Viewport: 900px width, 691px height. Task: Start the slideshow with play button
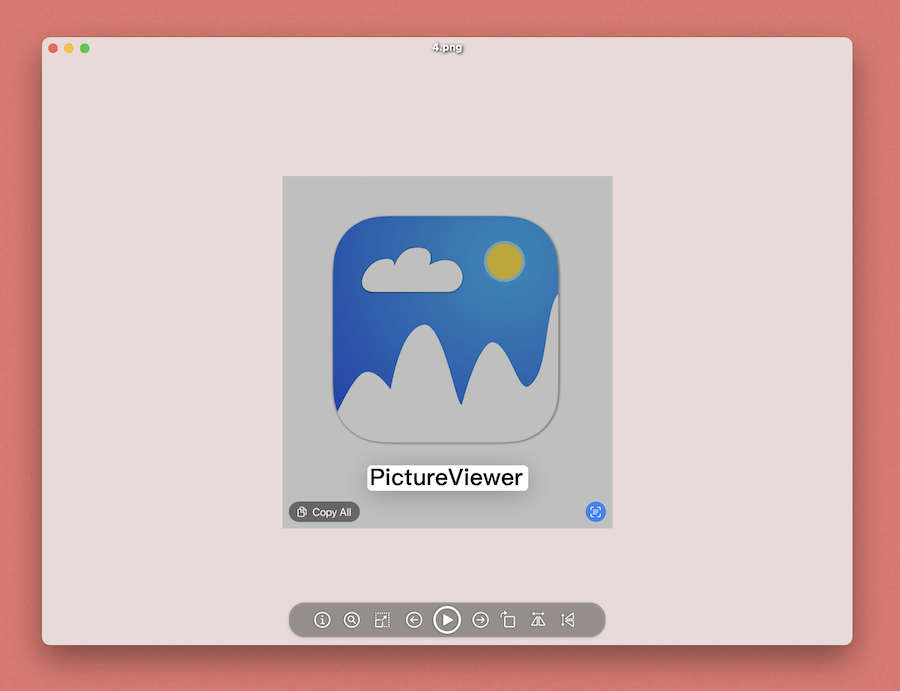tap(447, 620)
